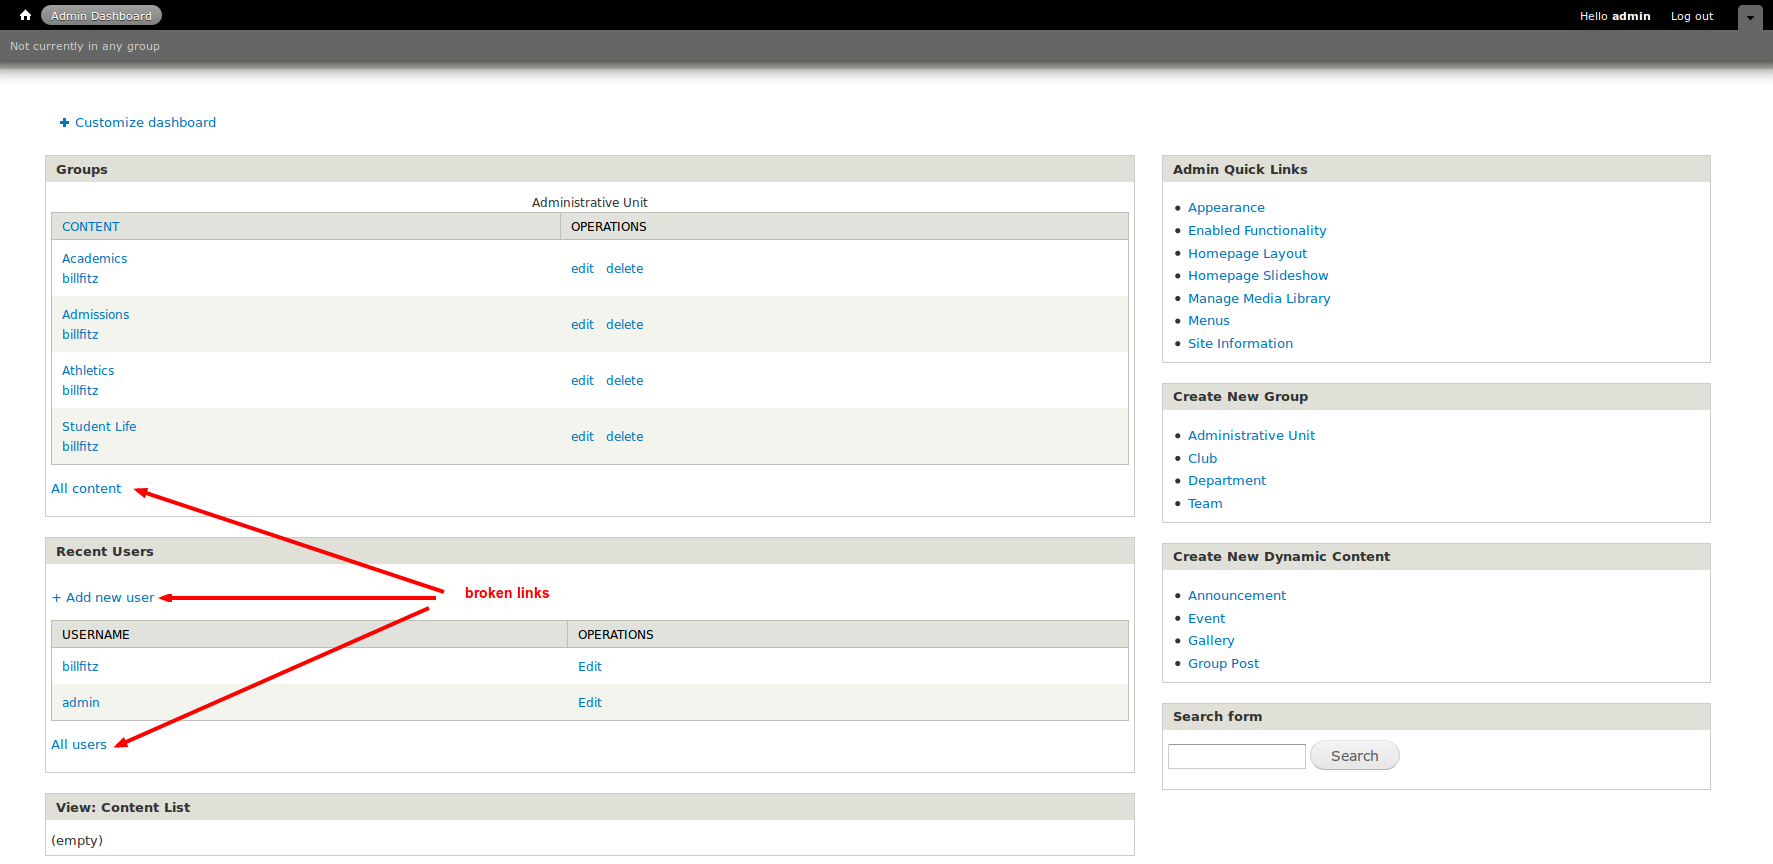The width and height of the screenshot is (1773, 864).
Task: Click the Log out link
Action: coord(1692,16)
